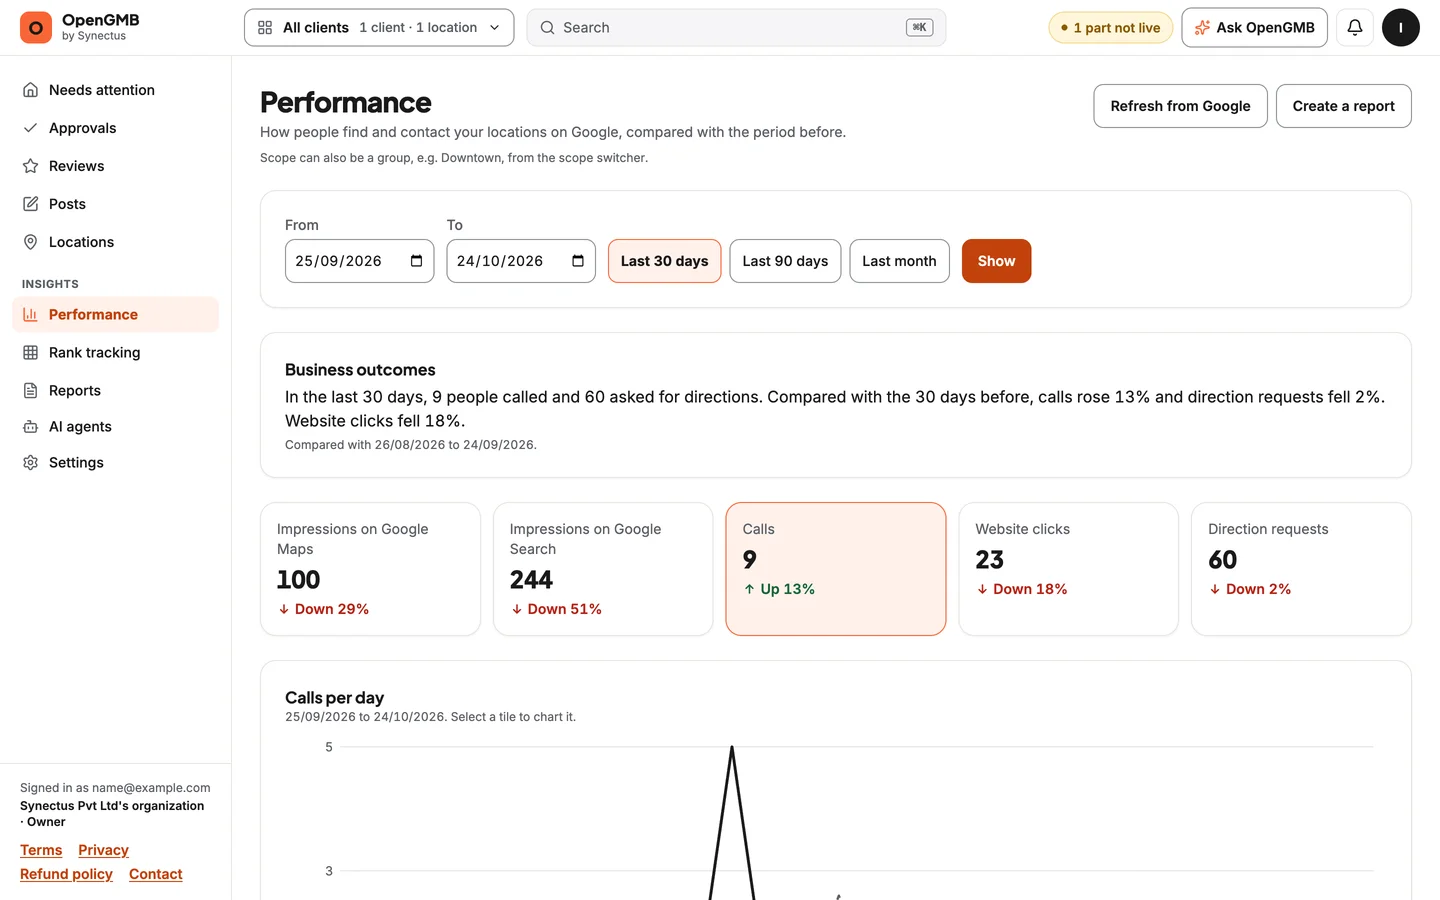Click the Locations pin icon
The width and height of the screenshot is (1440, 900).
(31, 242)
